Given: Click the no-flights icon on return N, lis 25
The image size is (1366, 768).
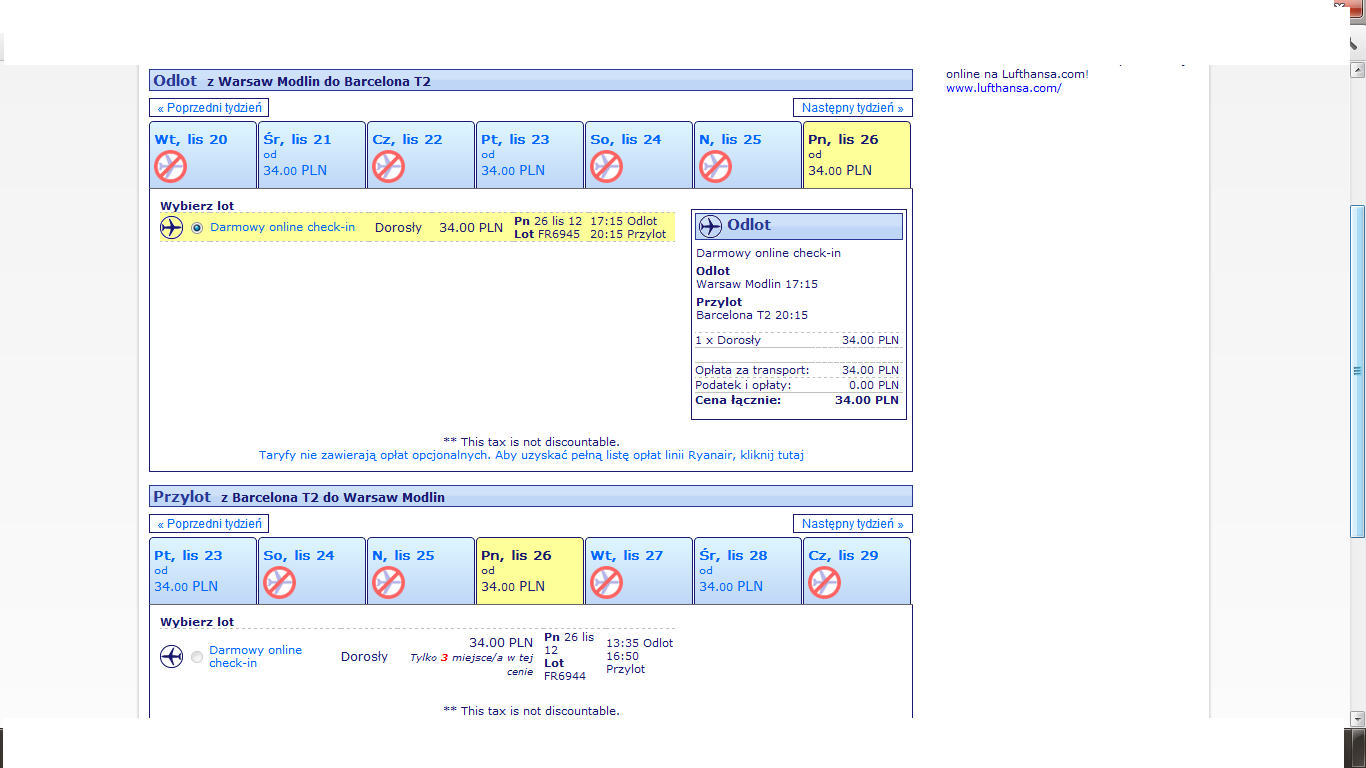Looking at the screenshot, I should 389,583.
